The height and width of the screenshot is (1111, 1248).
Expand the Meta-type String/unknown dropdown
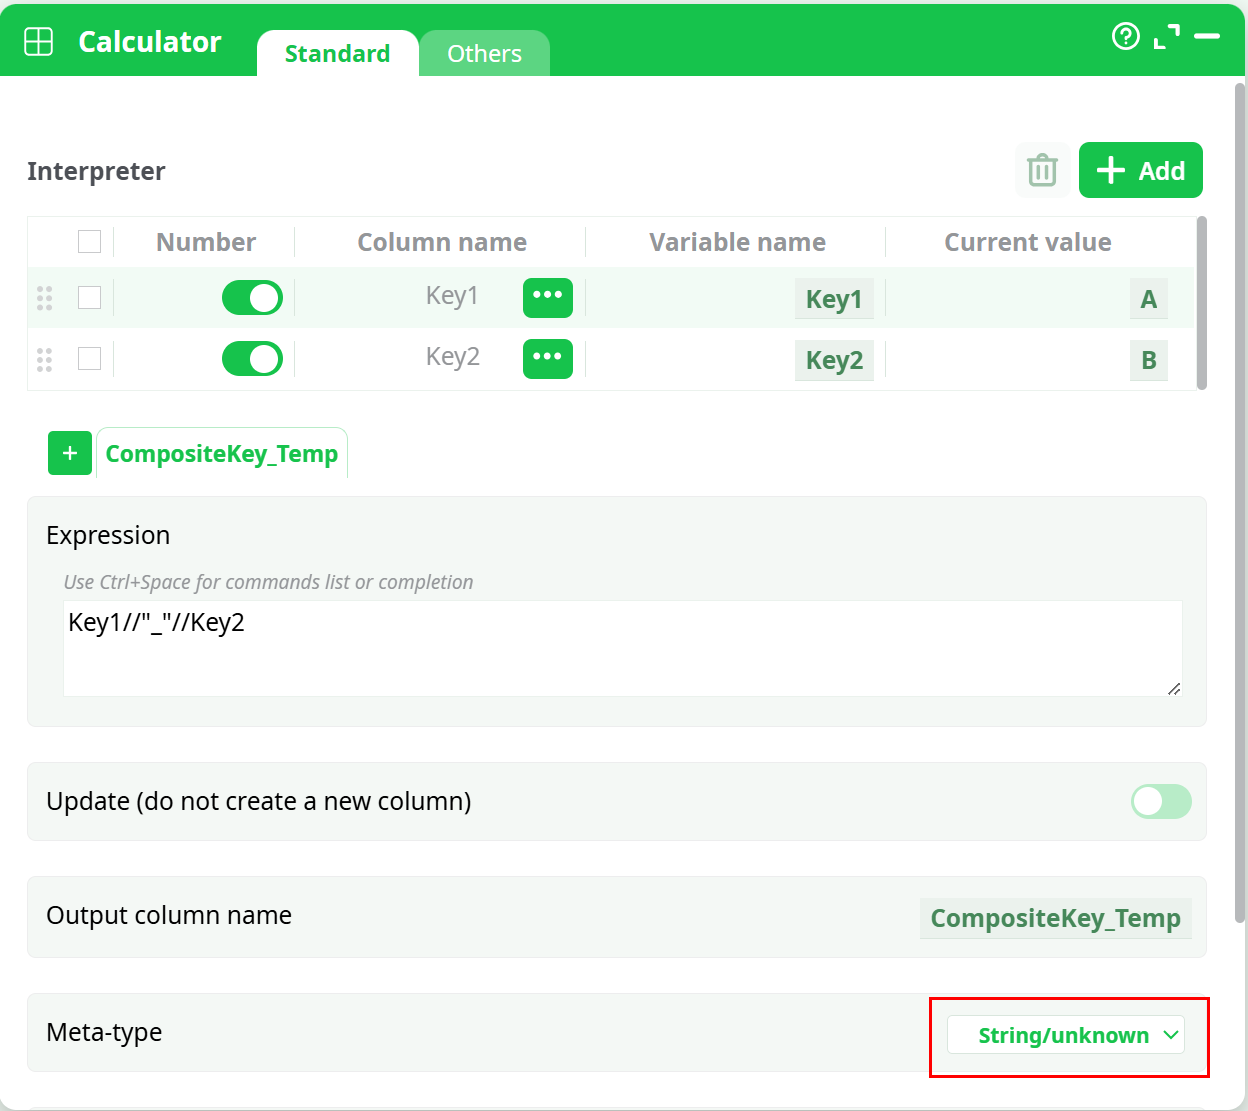1065,1035
